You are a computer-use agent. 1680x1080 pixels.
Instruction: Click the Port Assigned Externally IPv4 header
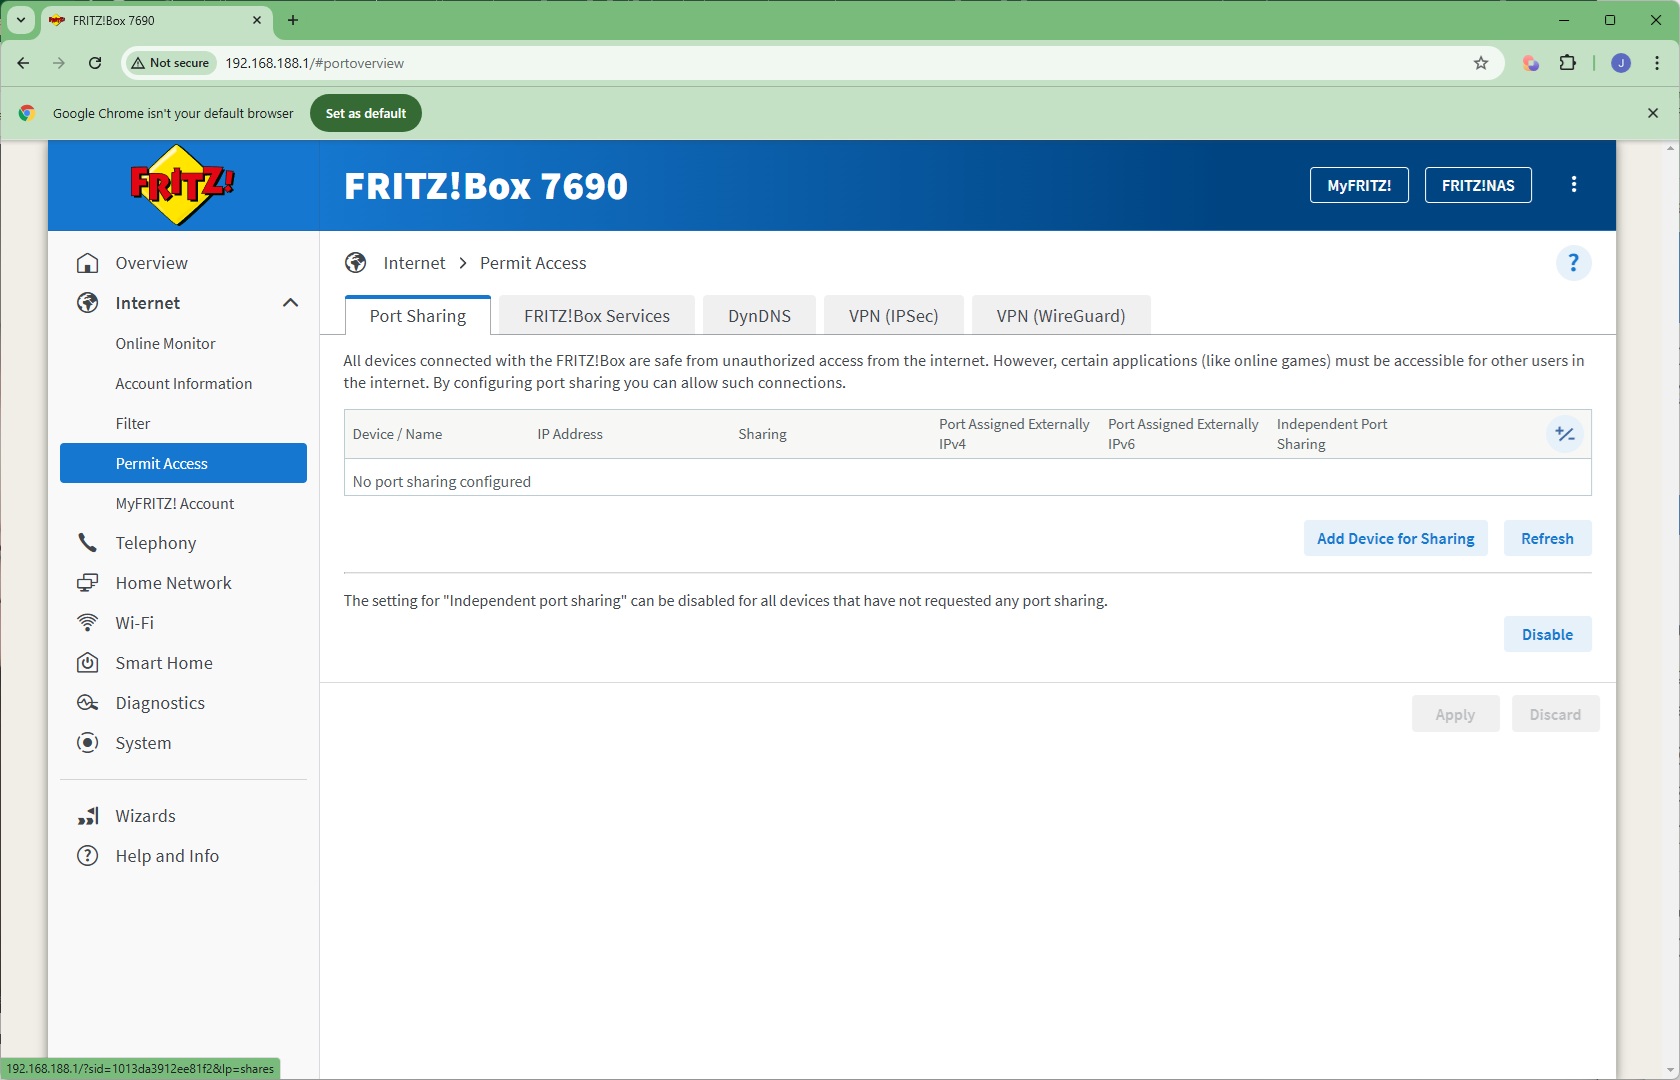pyautogui.click(x=1014, y=434)
